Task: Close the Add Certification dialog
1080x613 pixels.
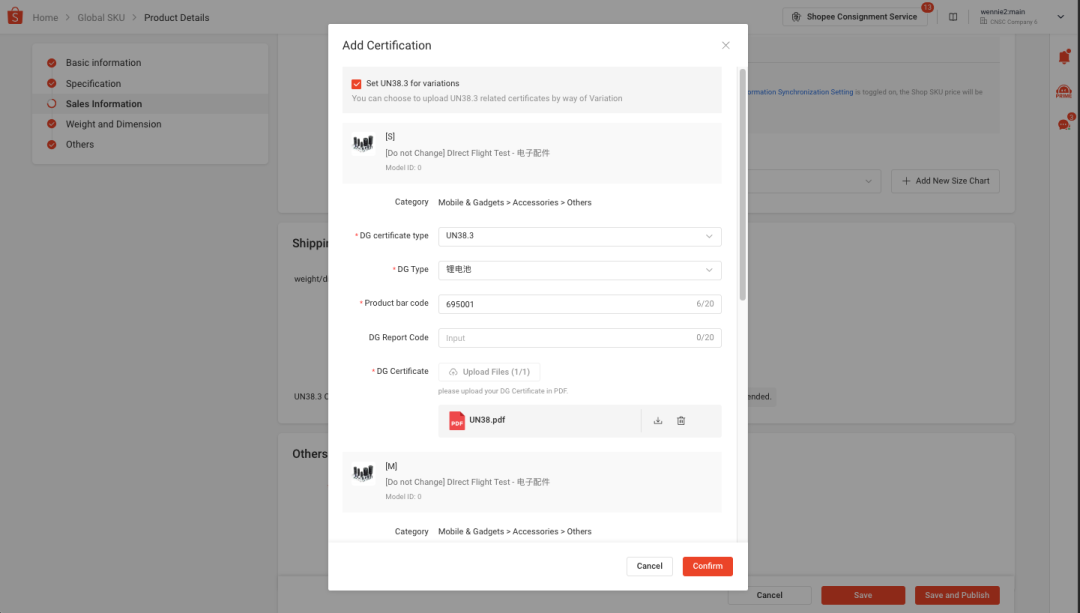Action: pyautogui.click(x=726, y=45)
